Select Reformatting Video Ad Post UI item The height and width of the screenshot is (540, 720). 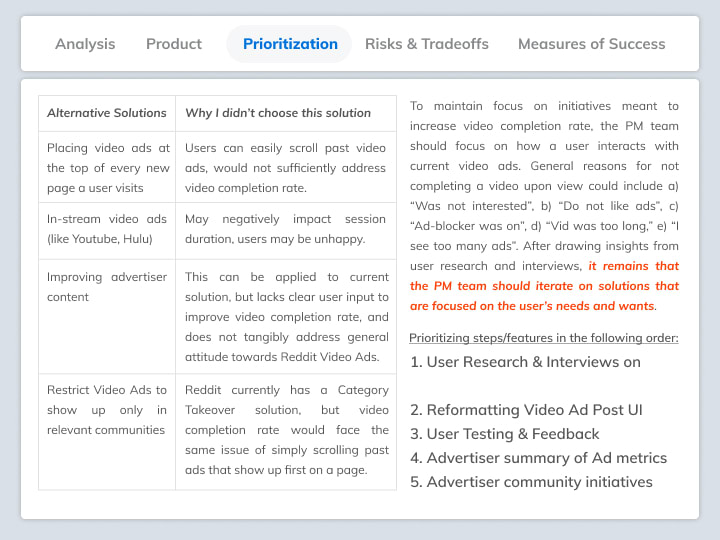[526, 410]
